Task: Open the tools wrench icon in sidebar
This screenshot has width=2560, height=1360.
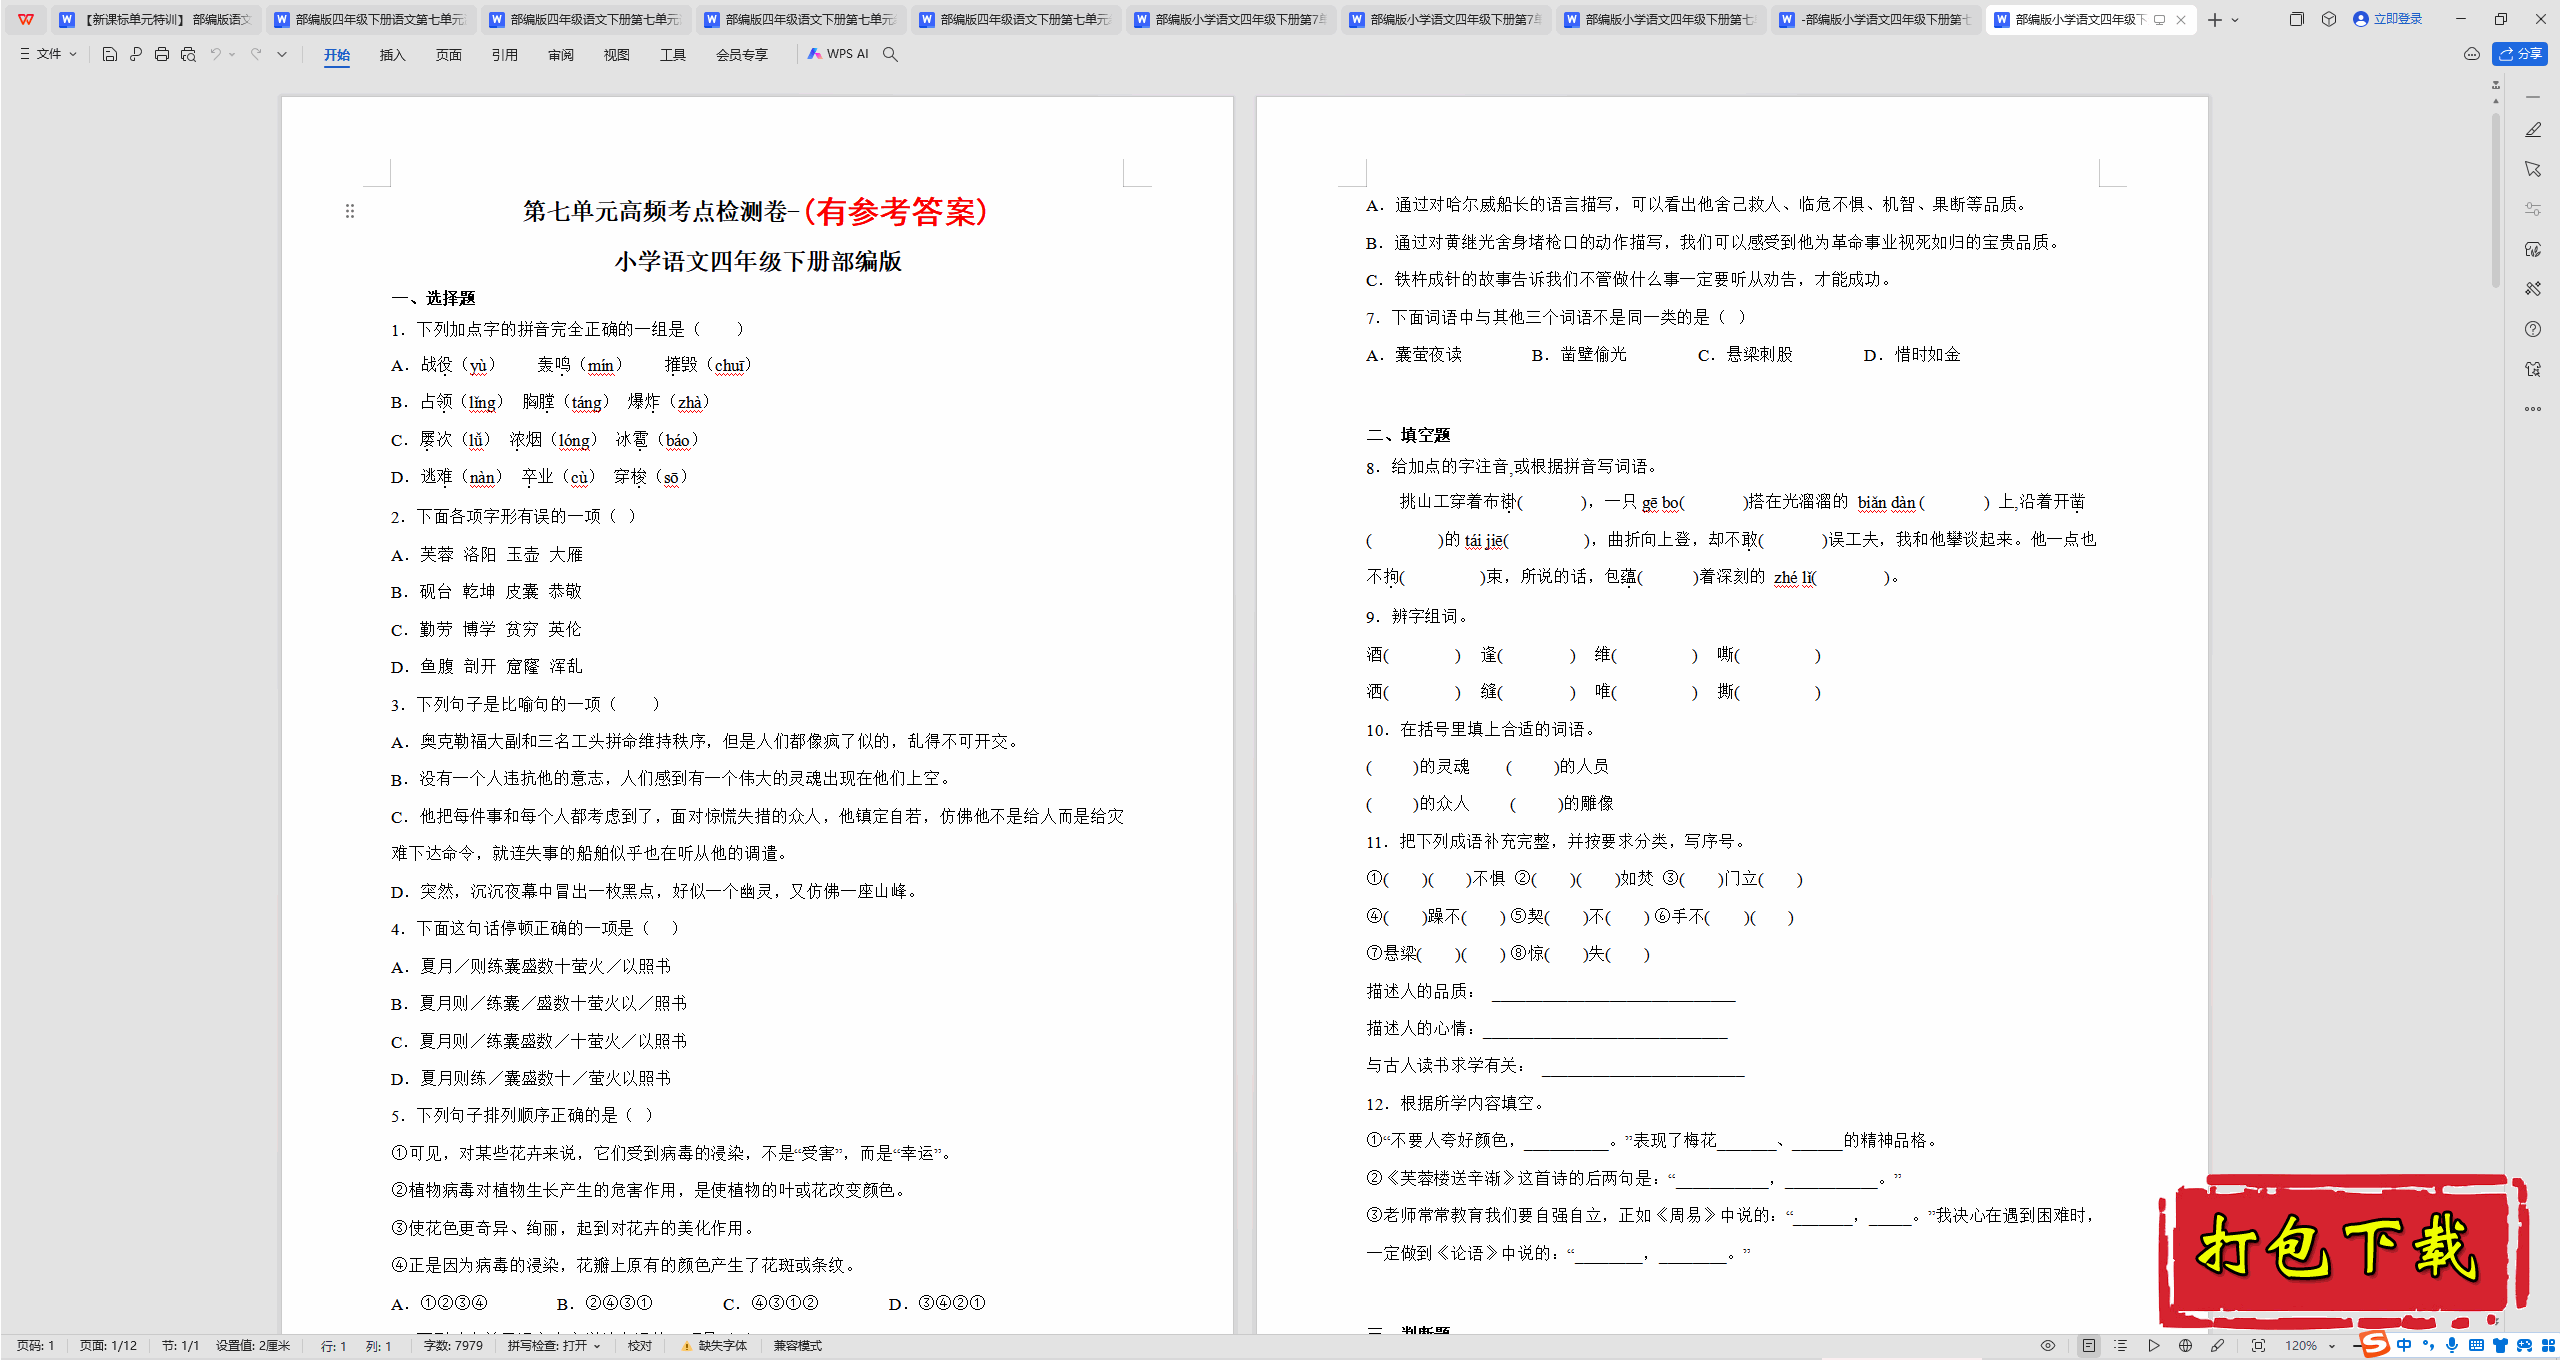Action: pos(2532,289)
